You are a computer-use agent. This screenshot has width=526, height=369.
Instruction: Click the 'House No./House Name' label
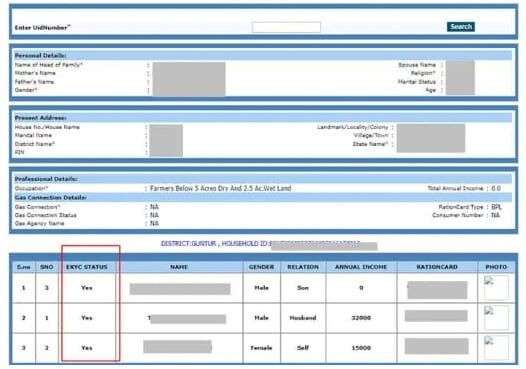[47, 127]
